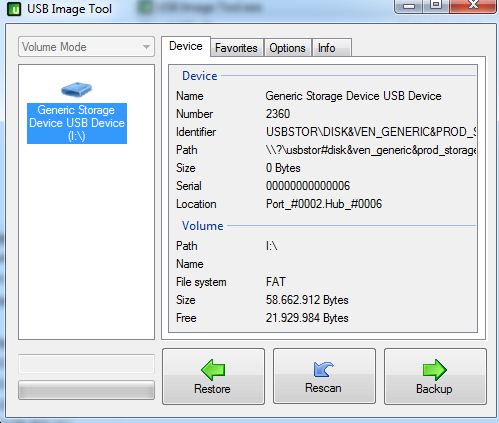Select Generic Storage Device USB Device (I:\) entry
This screenshot has width=499, height=423.
coord(77,123)
